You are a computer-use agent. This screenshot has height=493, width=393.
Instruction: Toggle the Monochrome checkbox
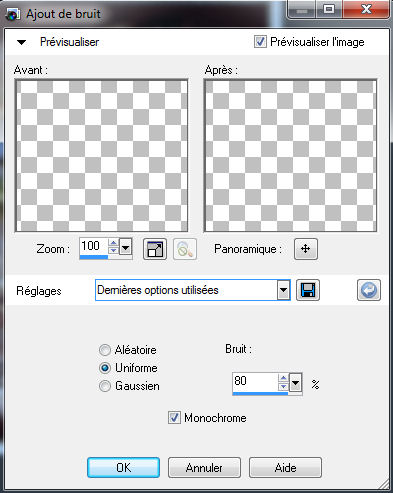coord(174,418)
